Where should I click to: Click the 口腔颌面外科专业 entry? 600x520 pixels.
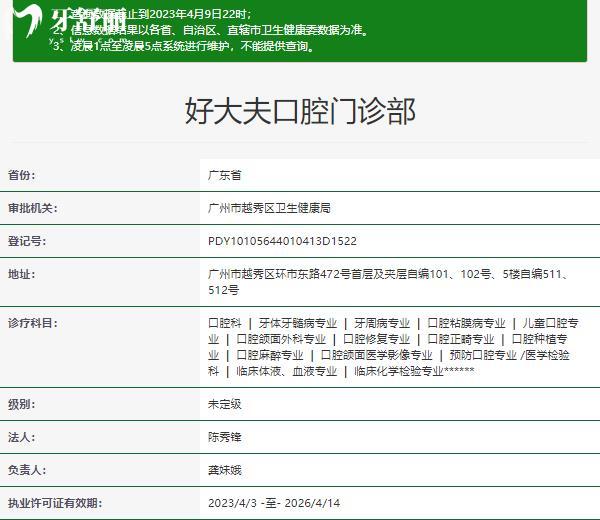tap(281, 339)
